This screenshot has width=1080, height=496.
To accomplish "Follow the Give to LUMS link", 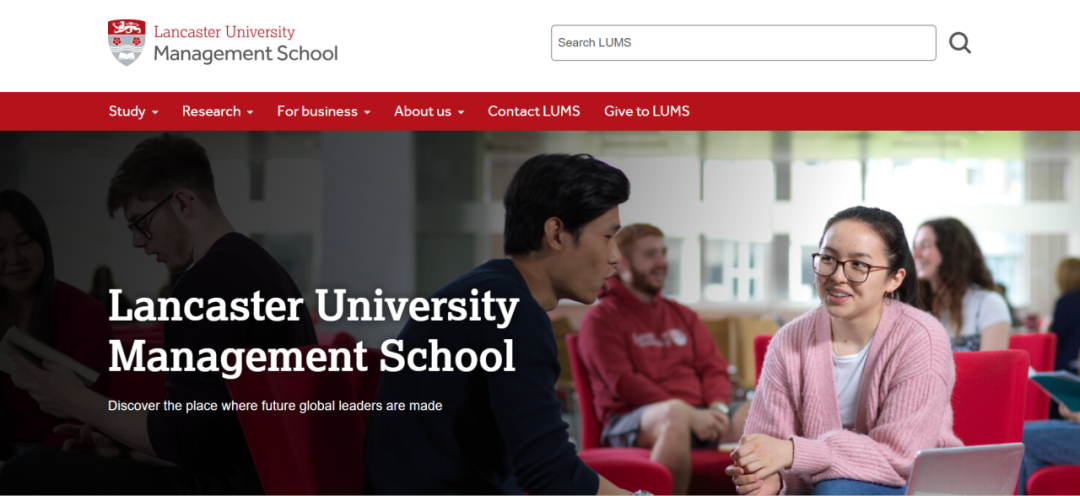I will pos(647,111).
